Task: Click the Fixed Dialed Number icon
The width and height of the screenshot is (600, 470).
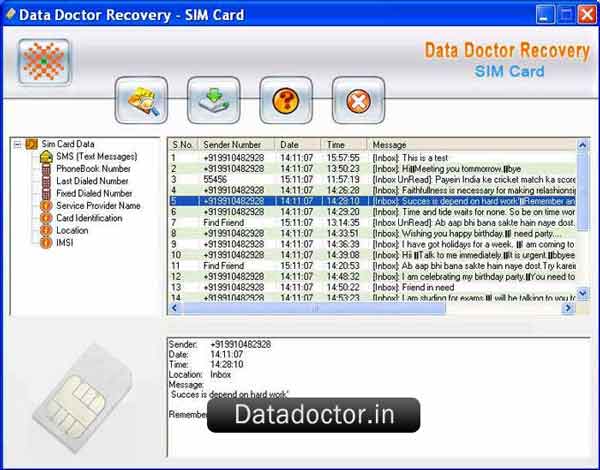Action: (46, 193)
